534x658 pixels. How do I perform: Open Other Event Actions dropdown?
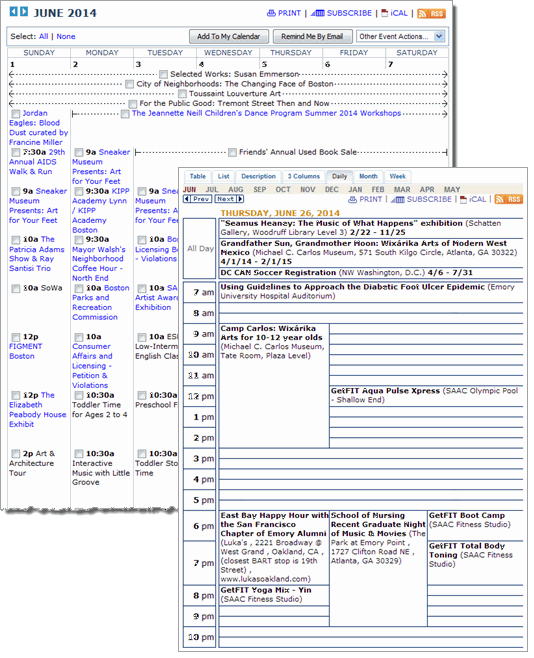400,37
